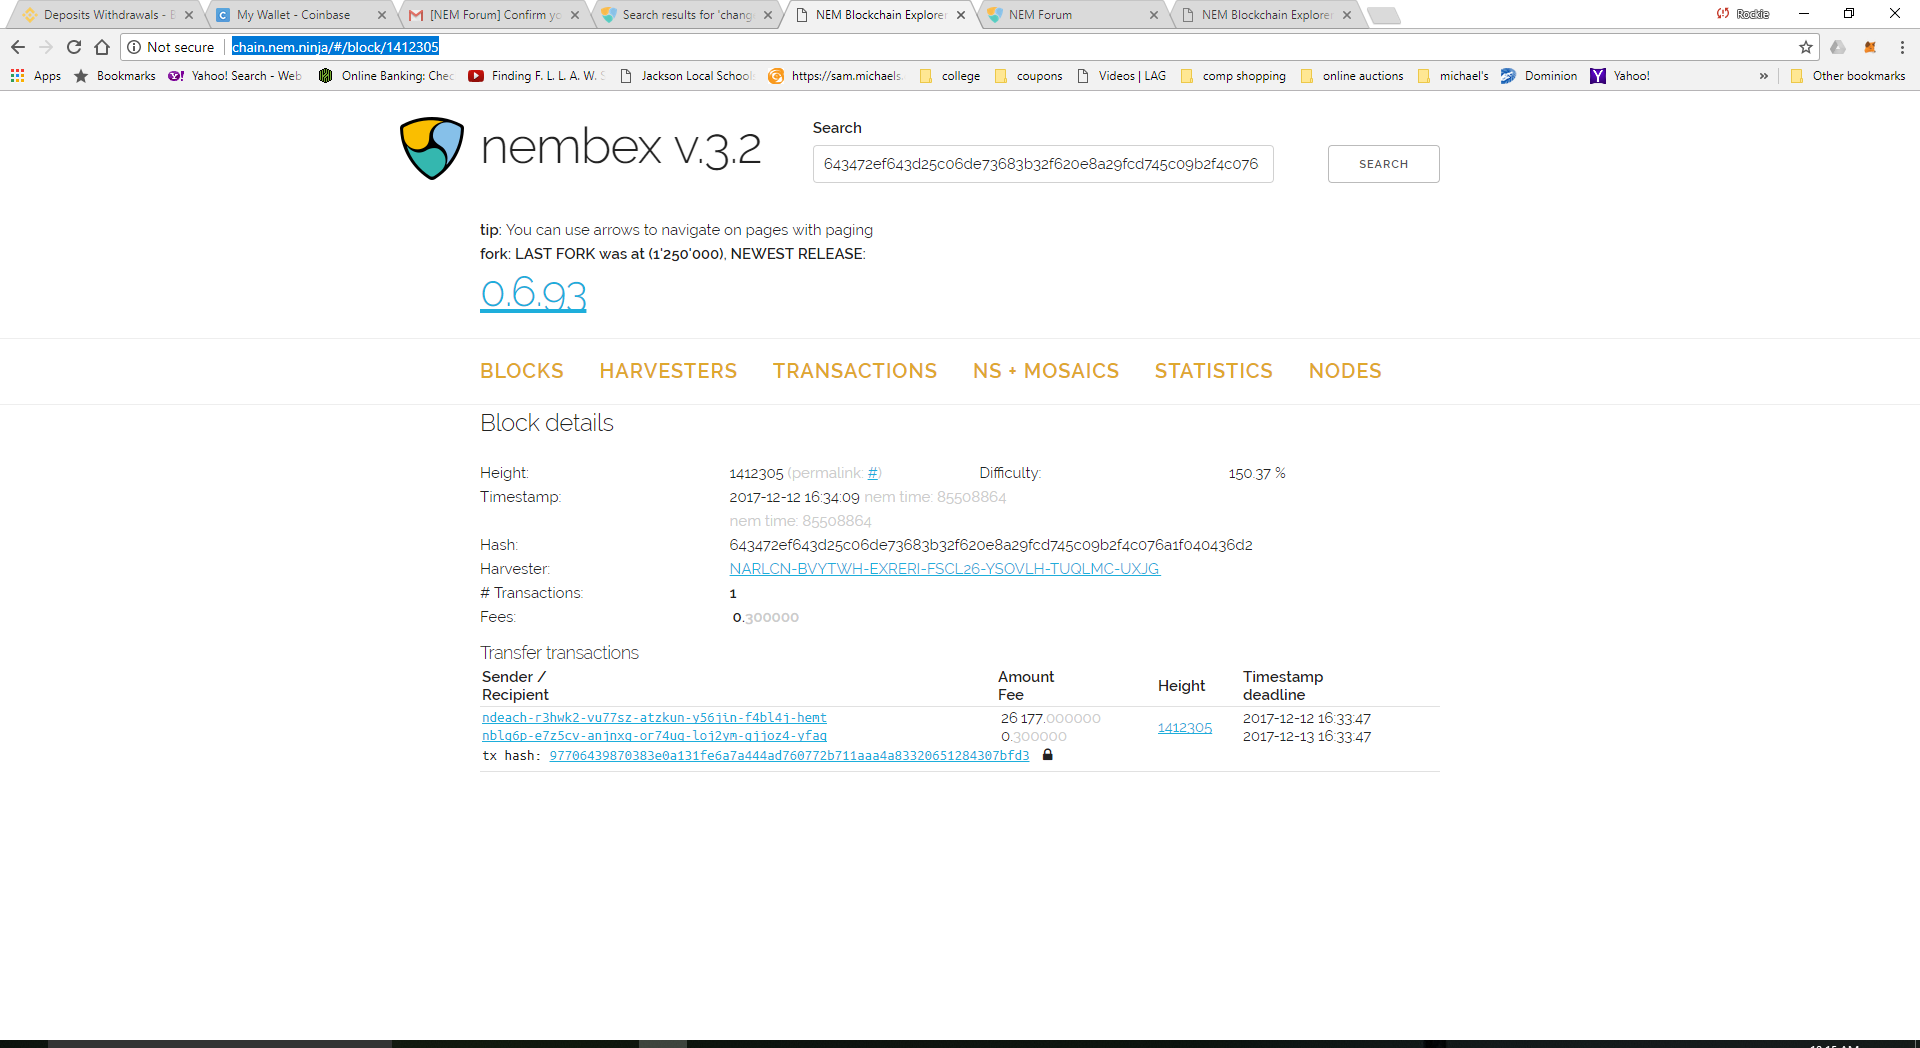The height and width of the screenshot is (1048, 1920).
Task: Open the Apps shortcut in bookmarks bar
Action: 36,76
